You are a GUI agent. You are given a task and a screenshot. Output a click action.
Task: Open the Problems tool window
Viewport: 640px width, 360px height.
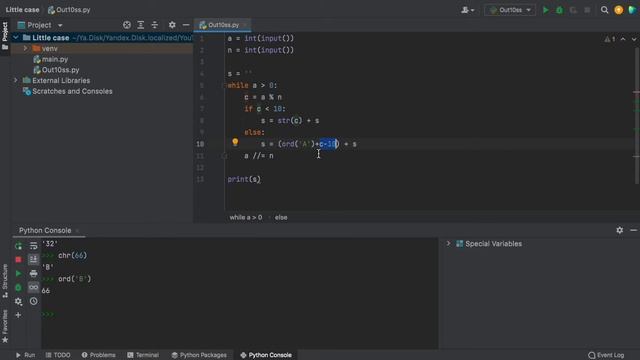98,355
